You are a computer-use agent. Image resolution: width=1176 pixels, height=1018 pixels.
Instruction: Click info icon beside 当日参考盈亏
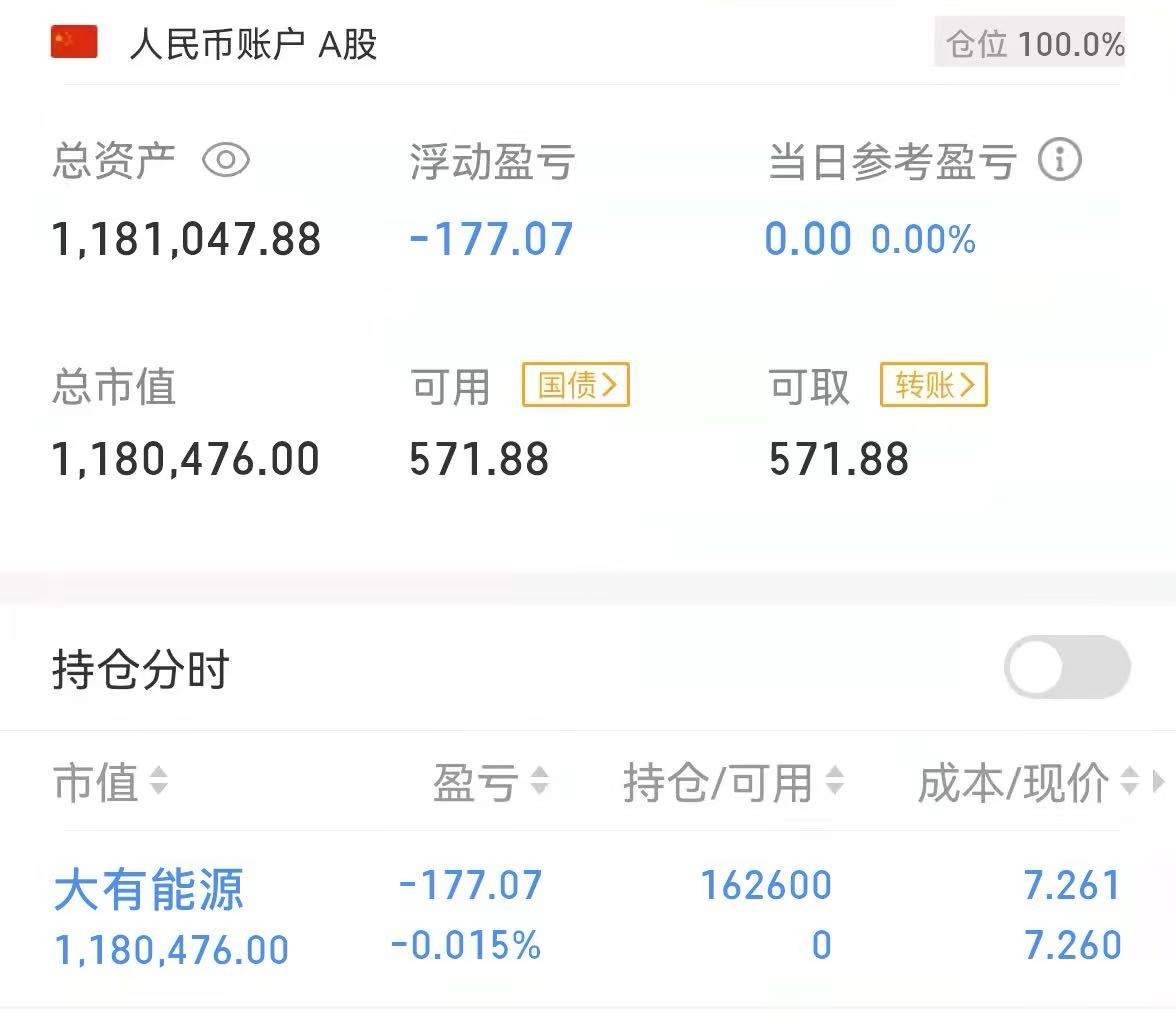tap(1059, 160)
